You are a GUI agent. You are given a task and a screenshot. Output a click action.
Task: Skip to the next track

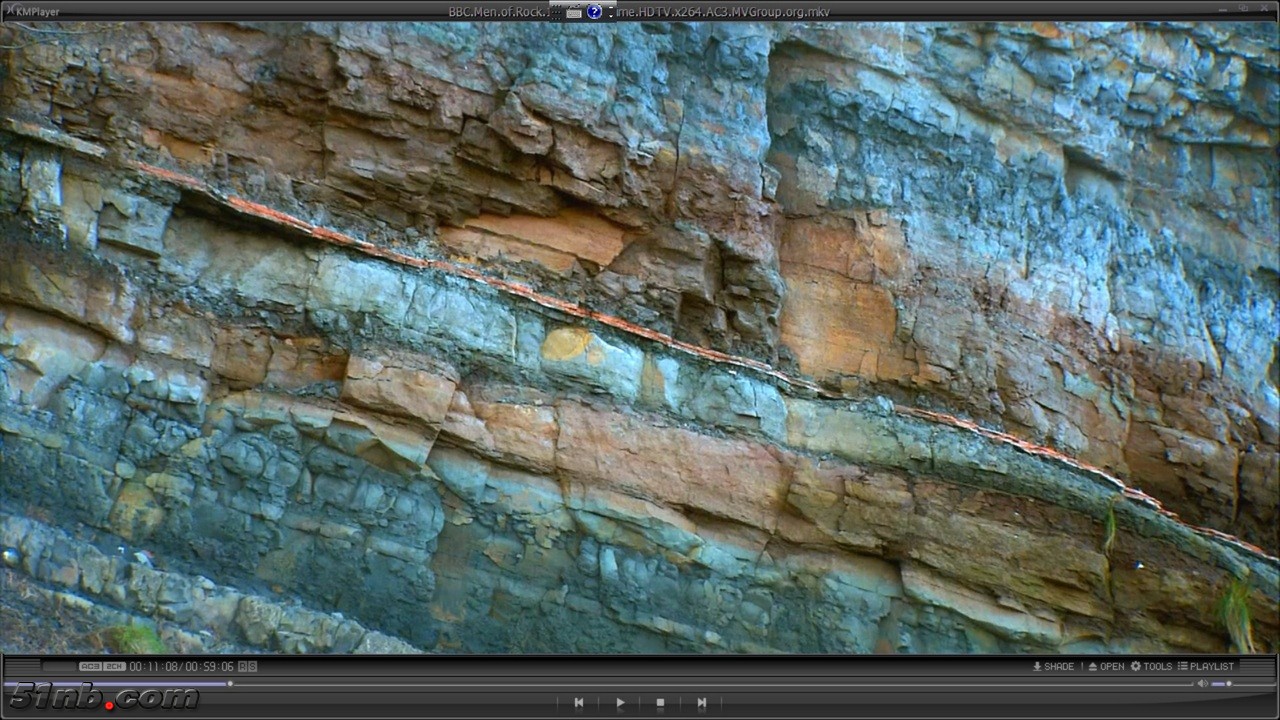pyautogui.click(x=701, y=703)
